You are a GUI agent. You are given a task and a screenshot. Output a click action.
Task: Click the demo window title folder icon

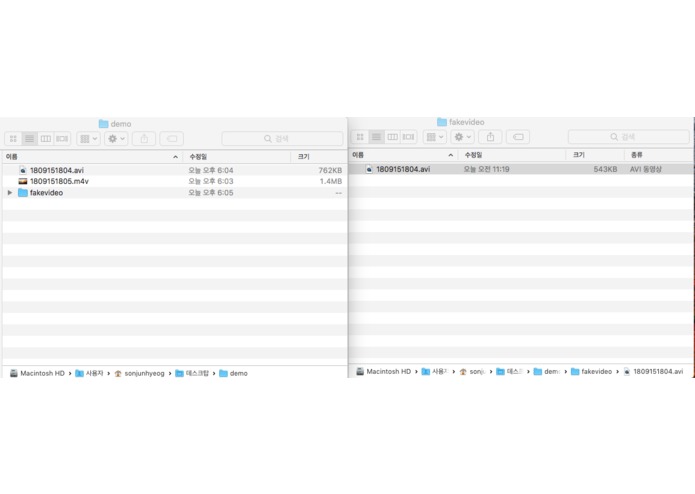click(103, 124)
